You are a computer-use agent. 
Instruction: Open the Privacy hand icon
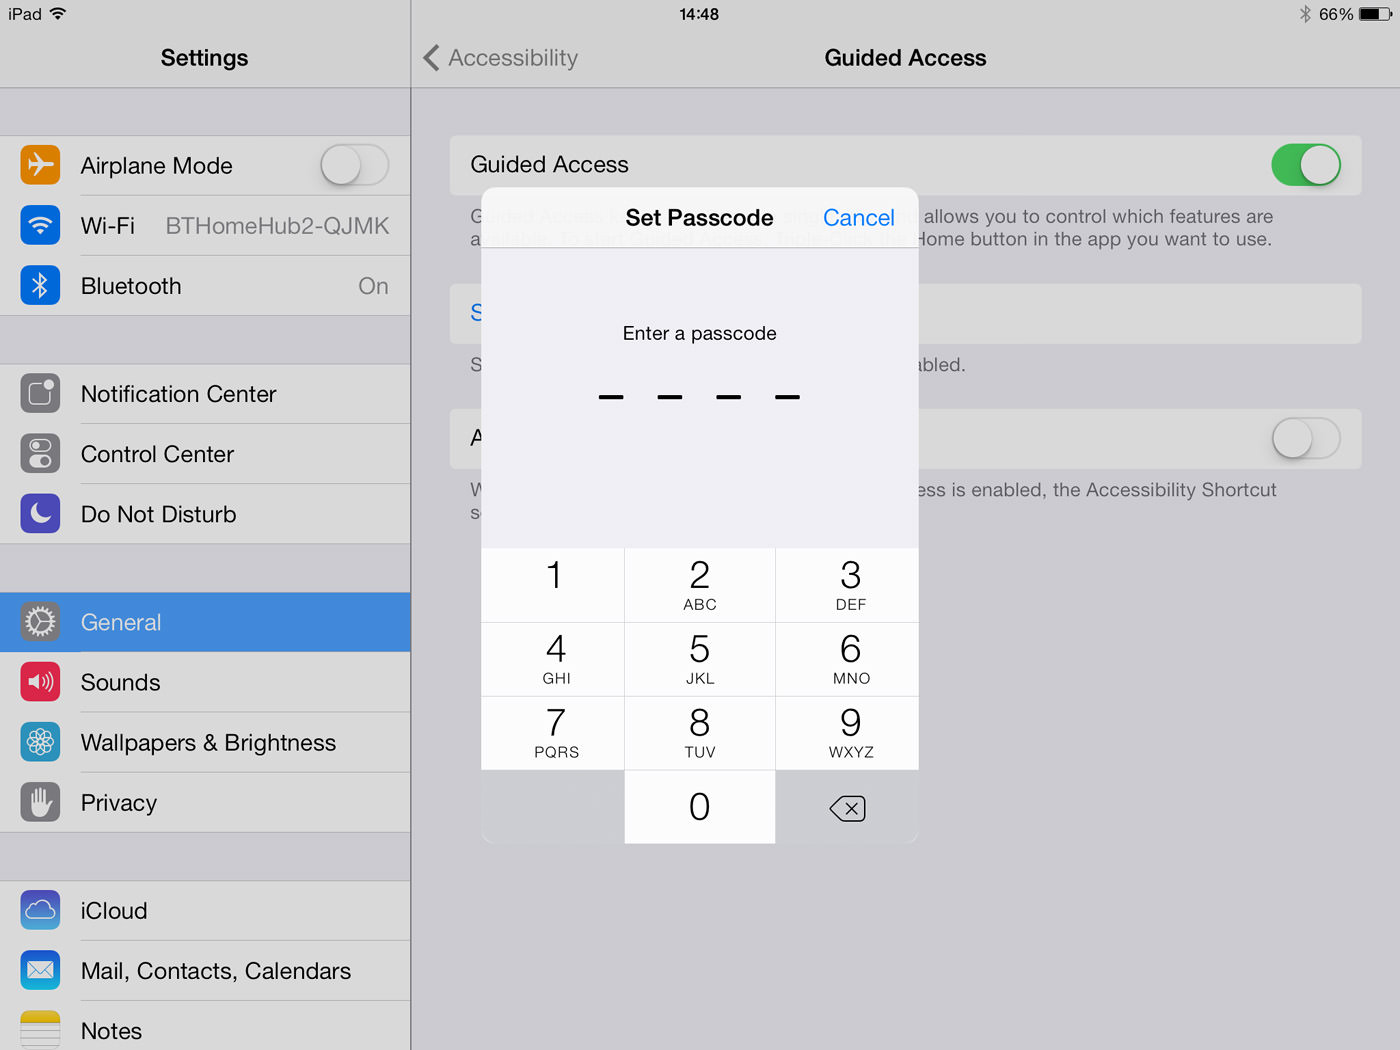tap(40, 802)
